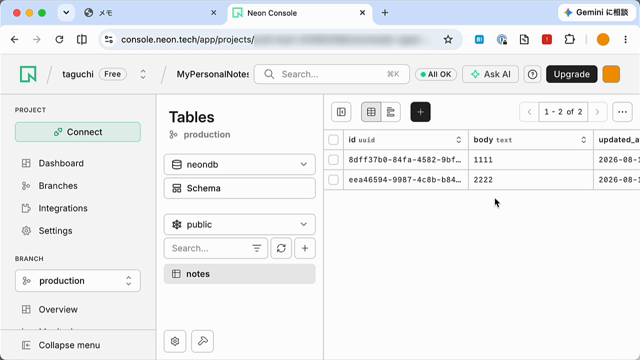Toggle the side panel icon
The image size is (640, 360).
341,112
